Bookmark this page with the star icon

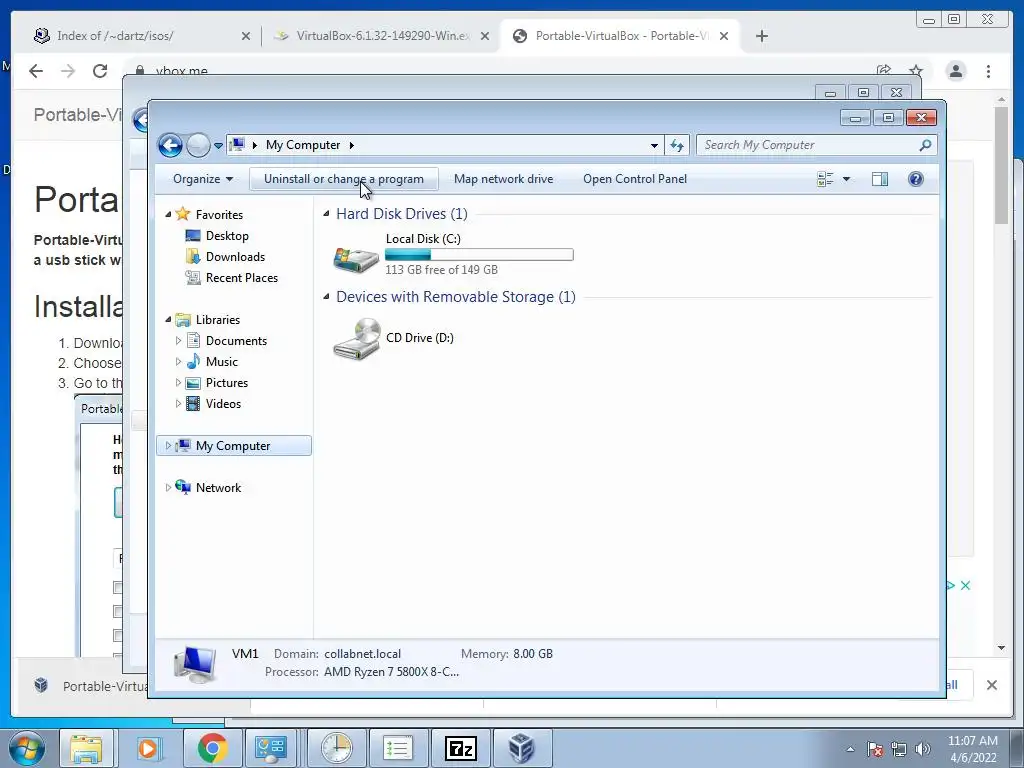[916, 71]
